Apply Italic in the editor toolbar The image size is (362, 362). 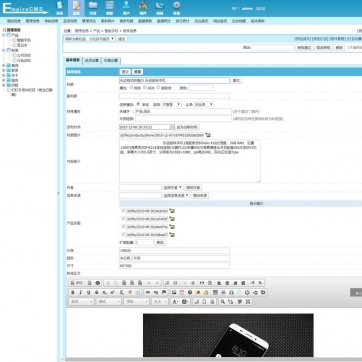81,292
